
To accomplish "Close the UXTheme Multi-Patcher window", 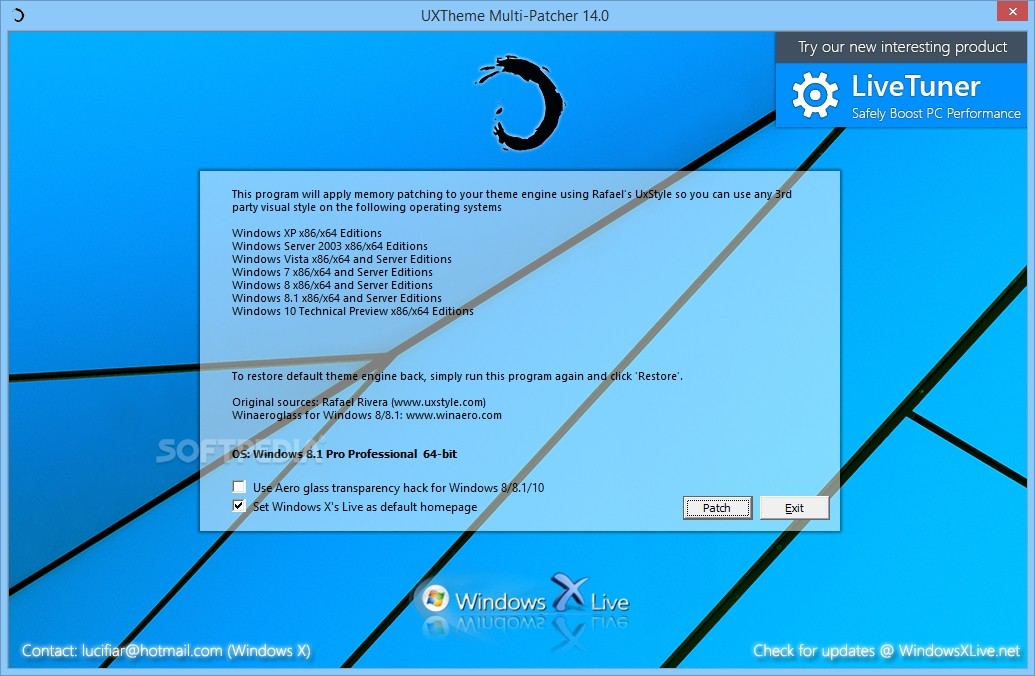I will [x=1013, y=11].
